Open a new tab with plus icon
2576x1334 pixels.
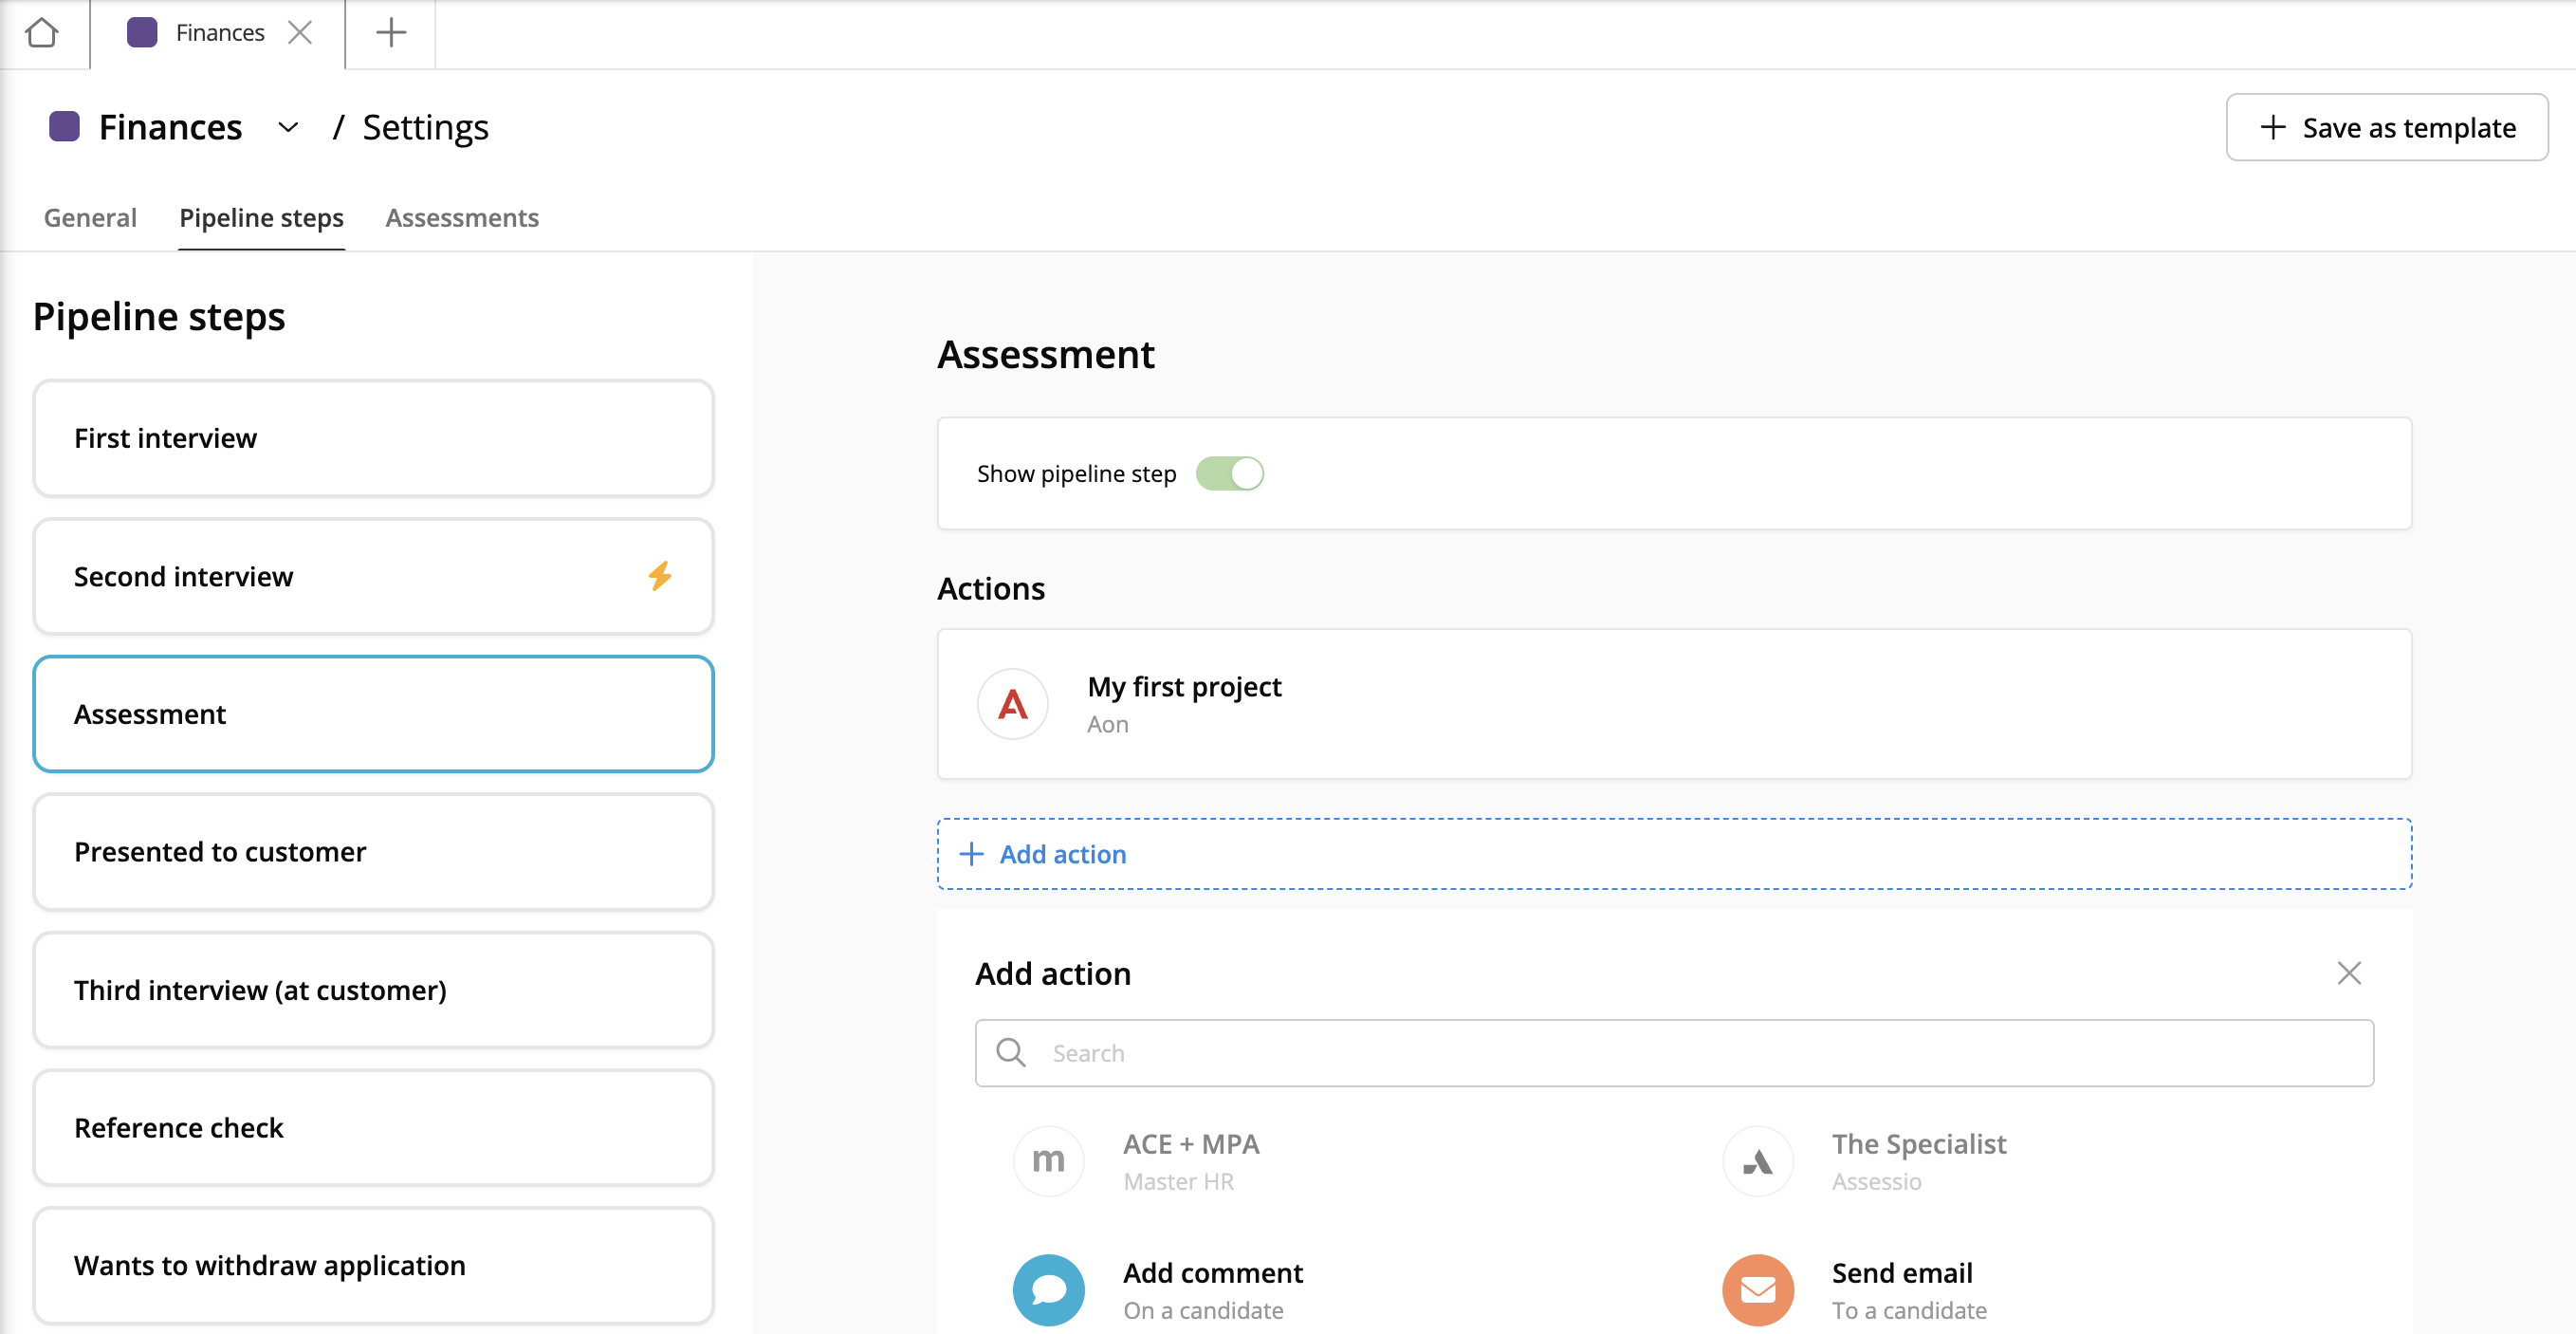tap(390, 33)
